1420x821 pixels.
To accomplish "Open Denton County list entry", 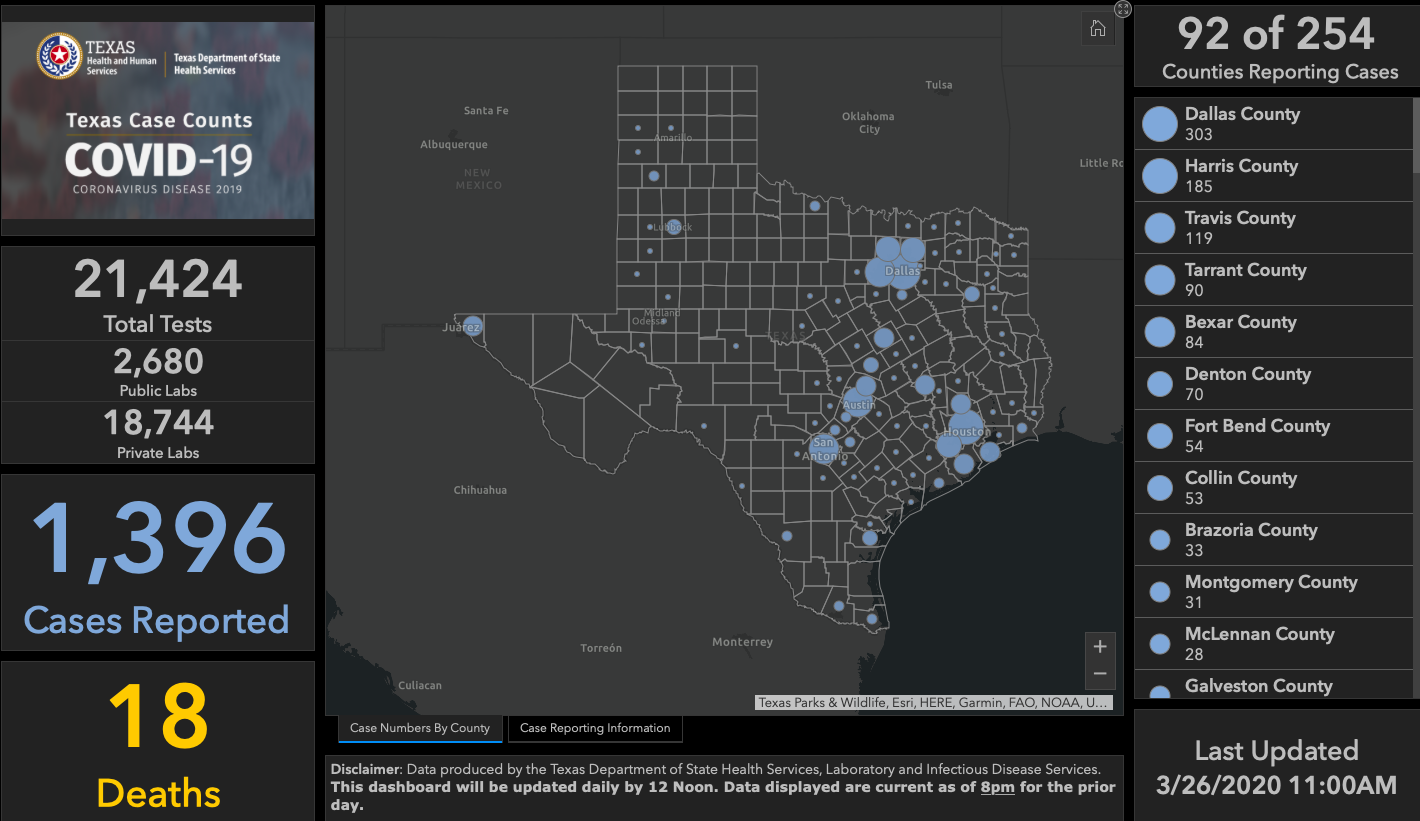I will (1247, 384).
